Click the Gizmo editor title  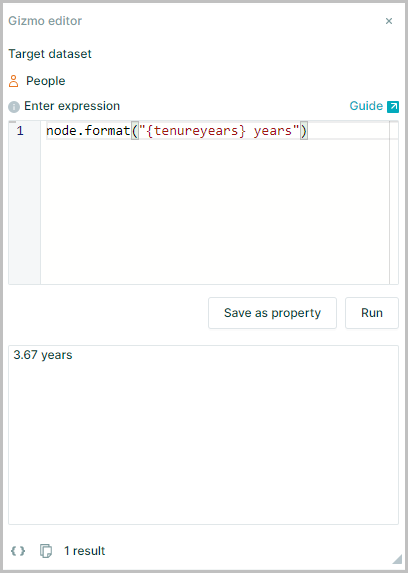click(x=45, y=21)
